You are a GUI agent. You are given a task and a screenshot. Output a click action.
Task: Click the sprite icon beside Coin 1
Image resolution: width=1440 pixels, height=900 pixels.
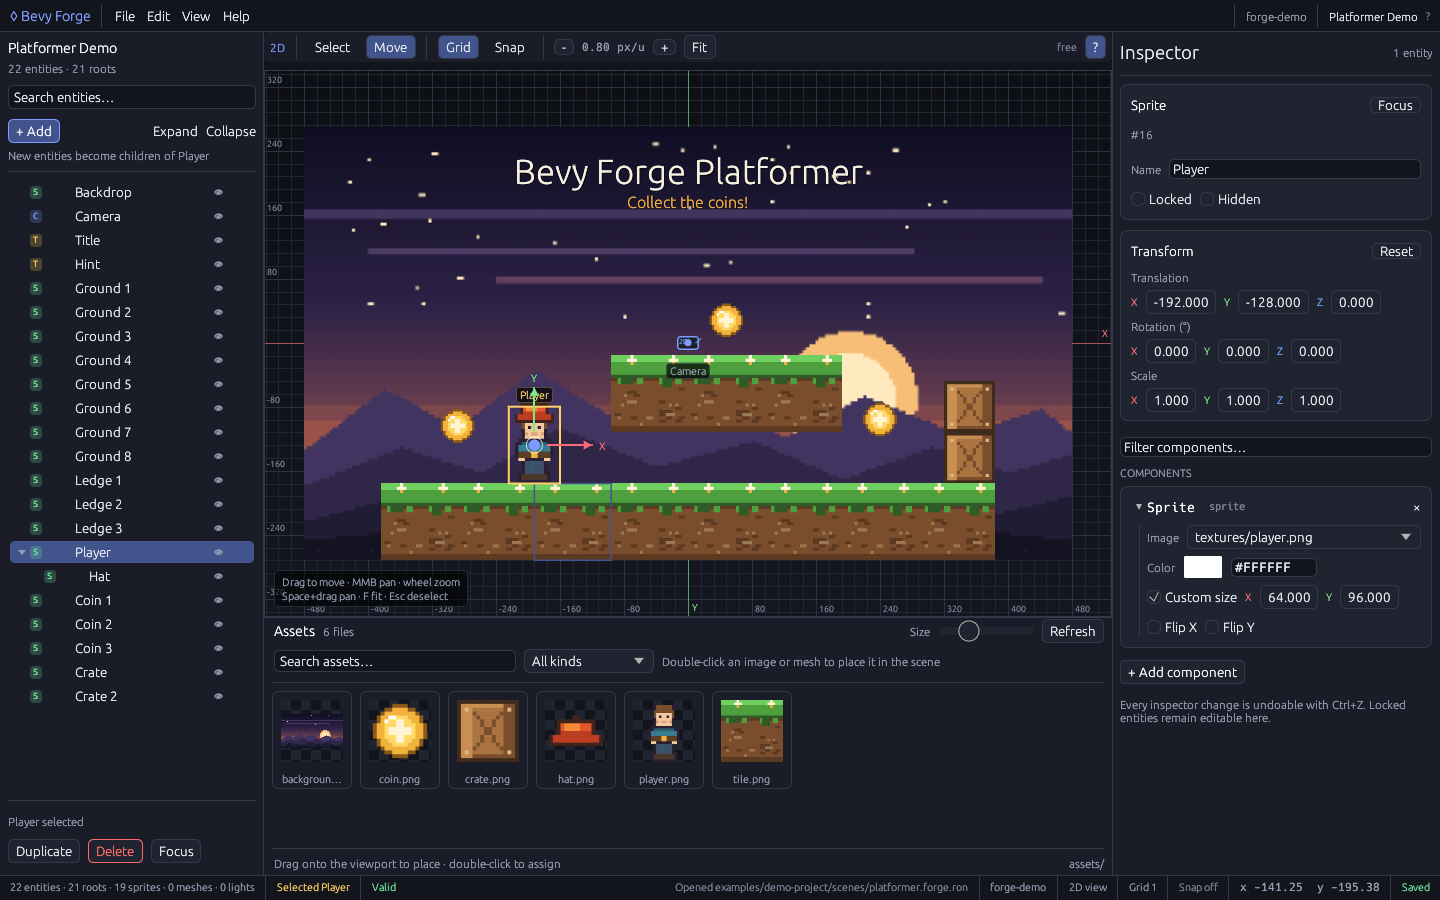(36, 600)
